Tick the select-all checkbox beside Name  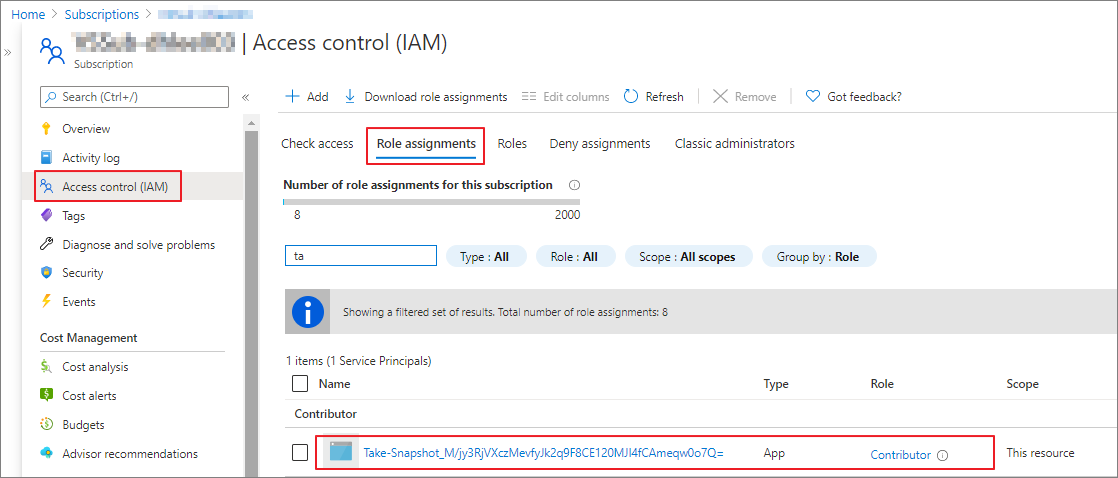point(300,384)
